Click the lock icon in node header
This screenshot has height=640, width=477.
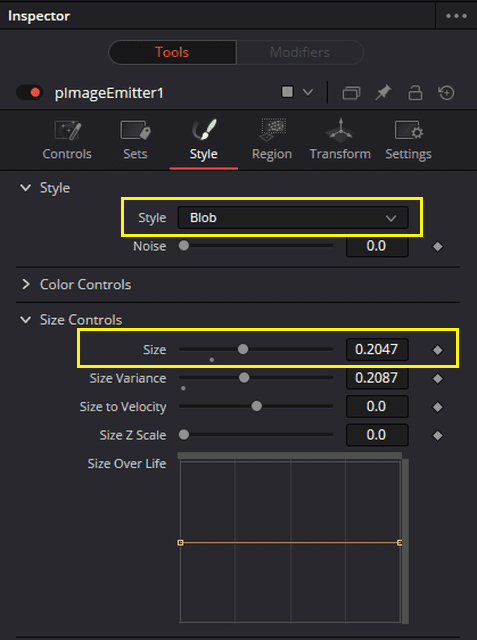415,93
